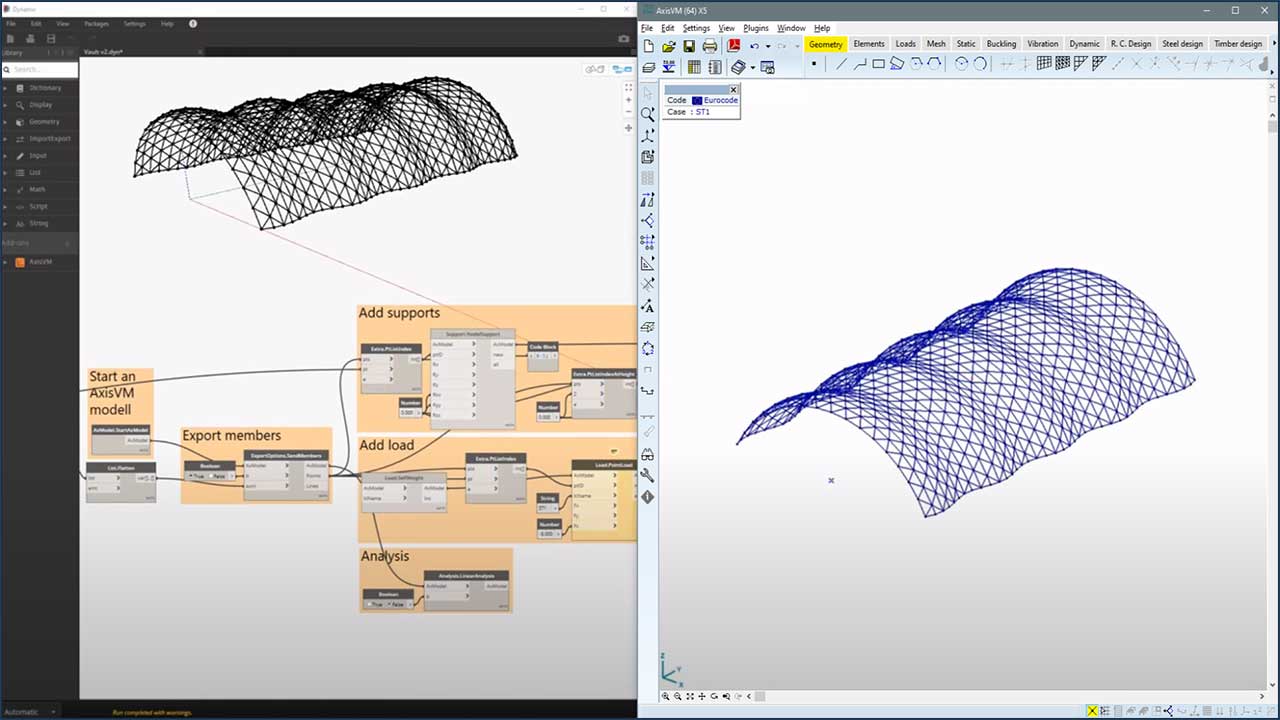The height and width of the screenshot is (720, 1280).
Task: Open the Steel design tab in AxisVM
Action: (1182, 44)
